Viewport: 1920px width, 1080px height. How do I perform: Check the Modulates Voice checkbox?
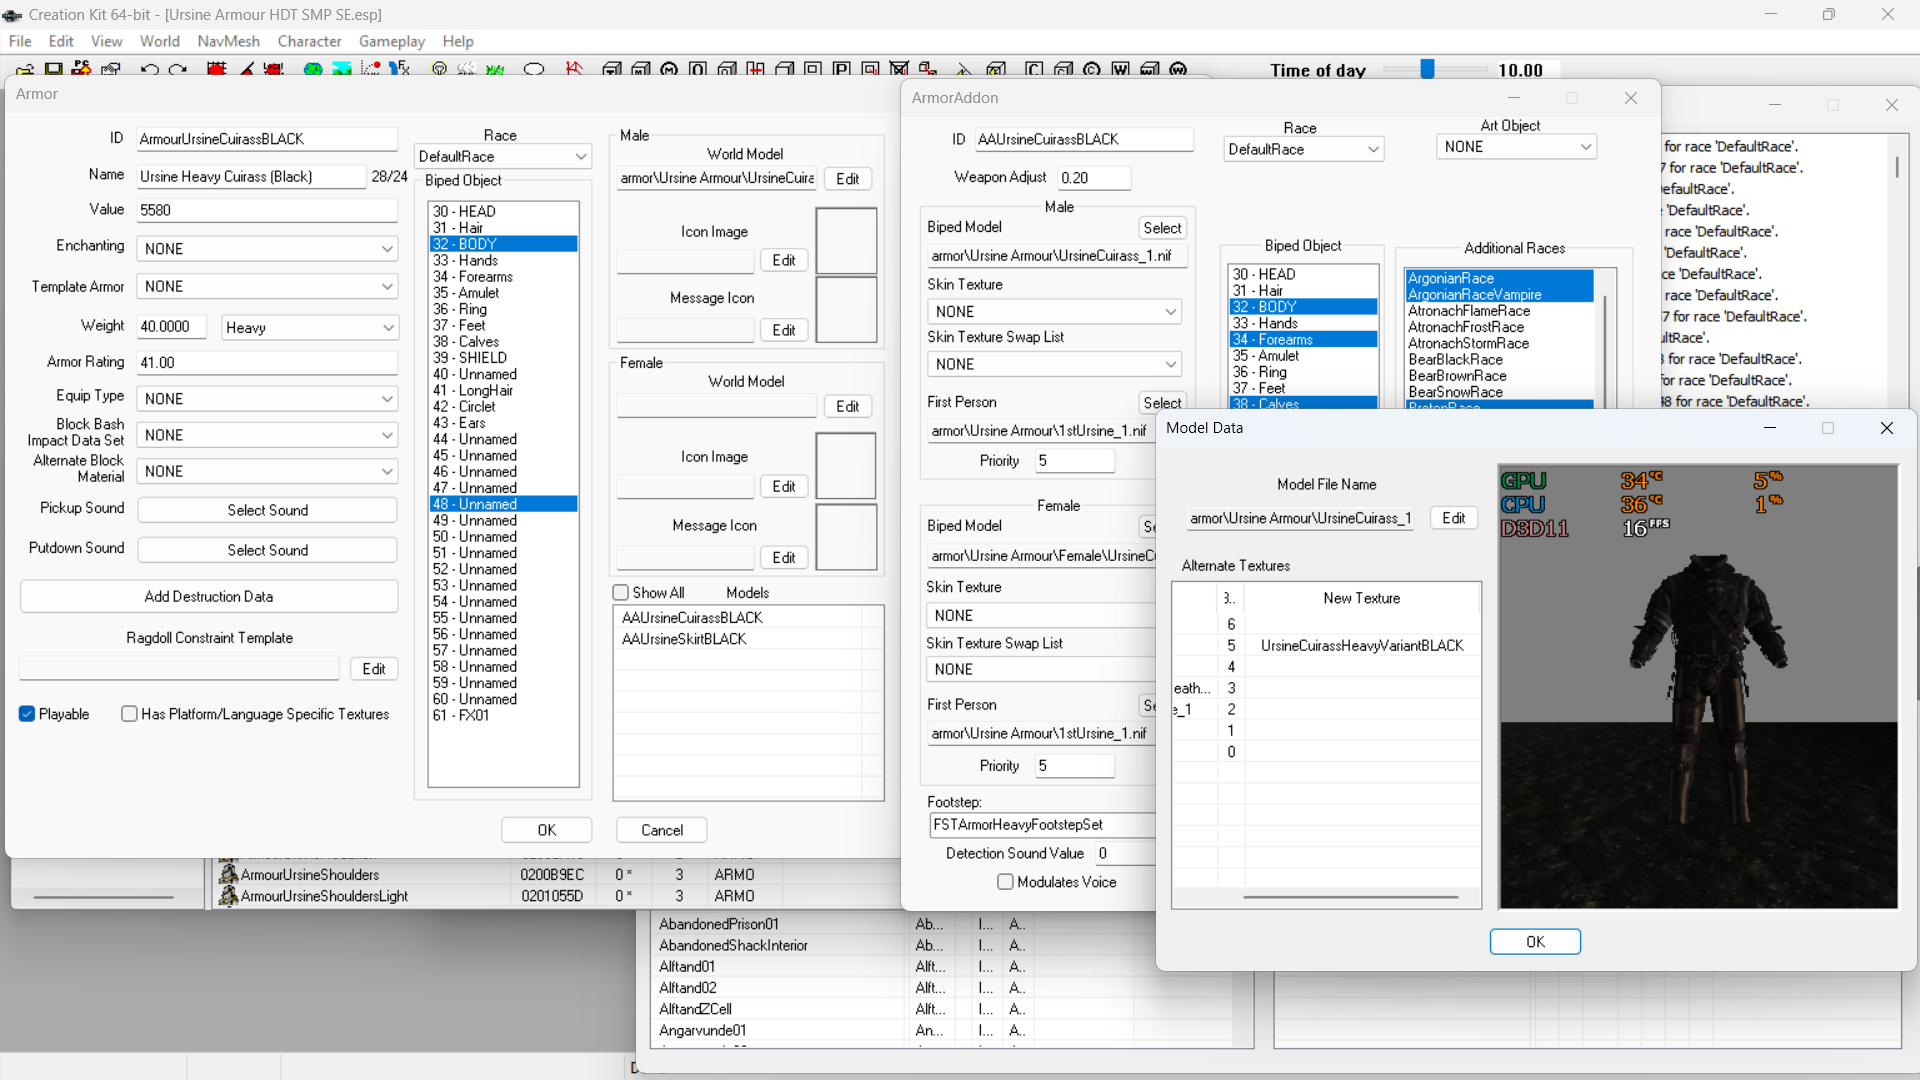(x=1005, y=882)
